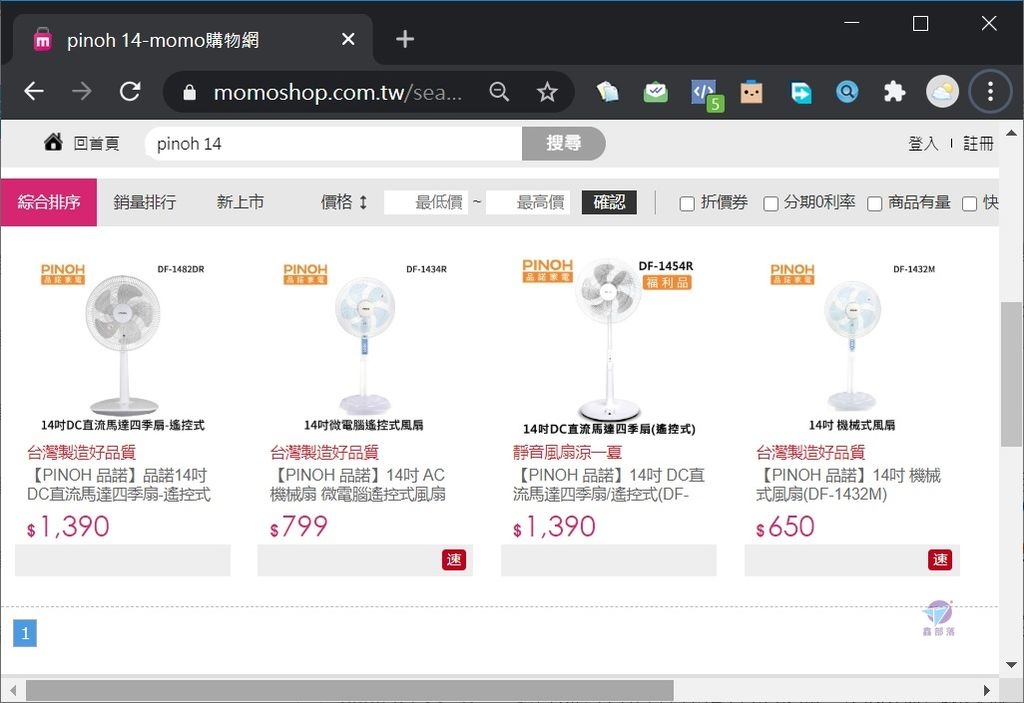Bookmark this page with the star
1024x703 pixels.
[547, 91]
